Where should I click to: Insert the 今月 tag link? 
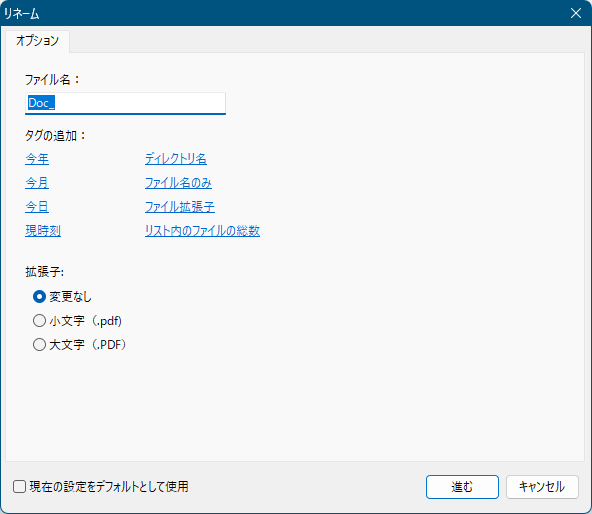[x=37, y=183]
